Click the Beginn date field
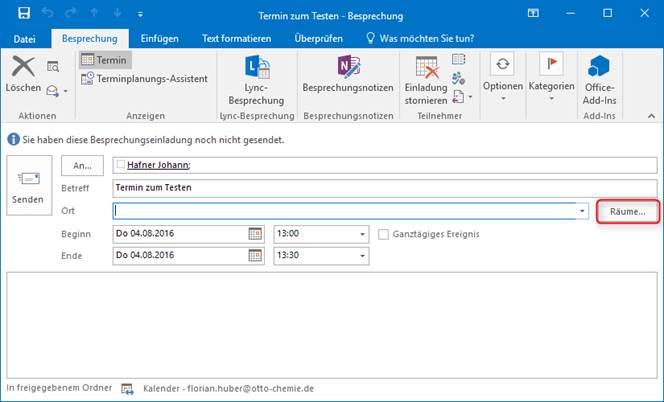This screenshot has width=664, height=402. 181,234
